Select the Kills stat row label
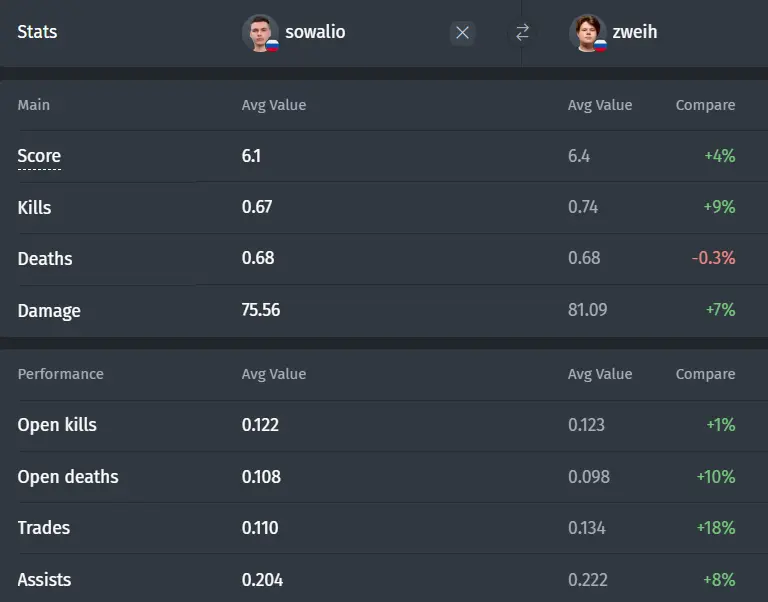Image resolution: width=768 pixels, height=602 pixels. pos(34,207)
